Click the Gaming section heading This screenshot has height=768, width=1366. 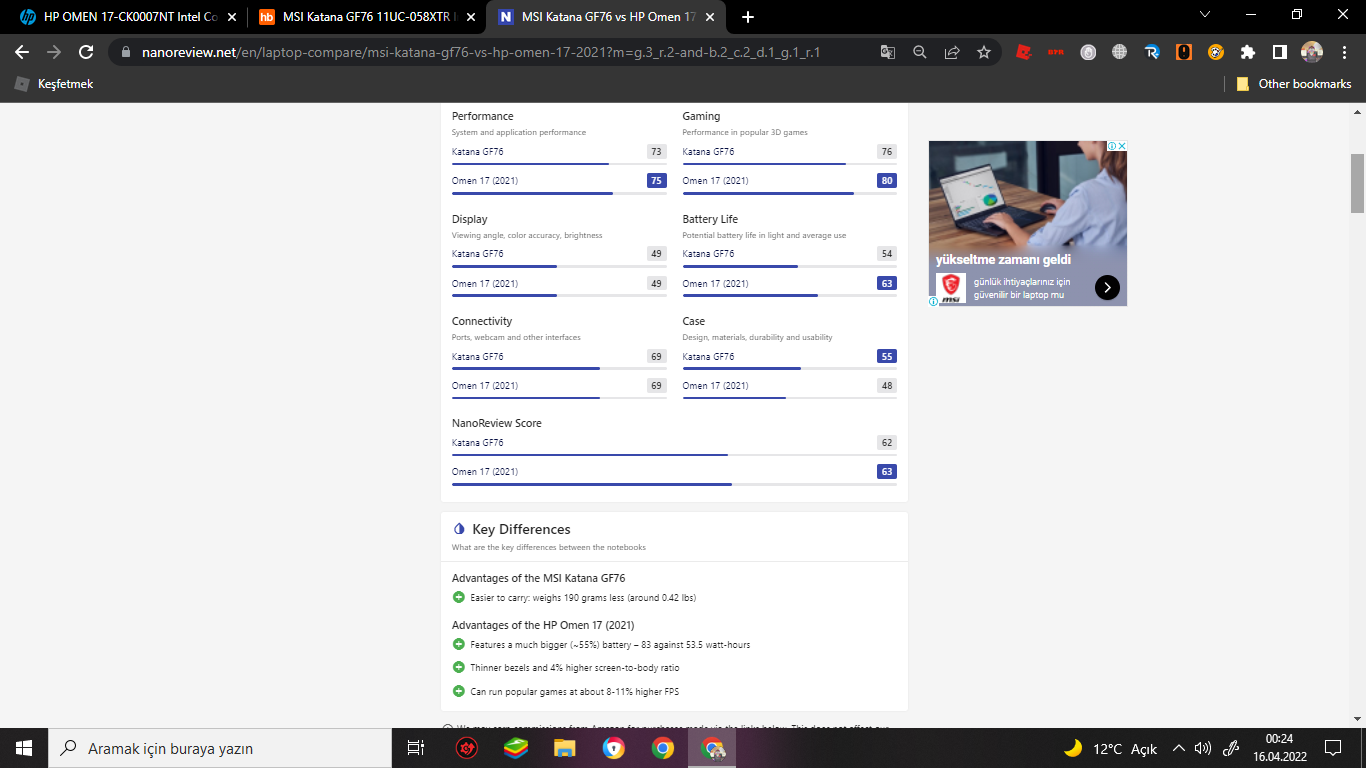tap(702, 116)
